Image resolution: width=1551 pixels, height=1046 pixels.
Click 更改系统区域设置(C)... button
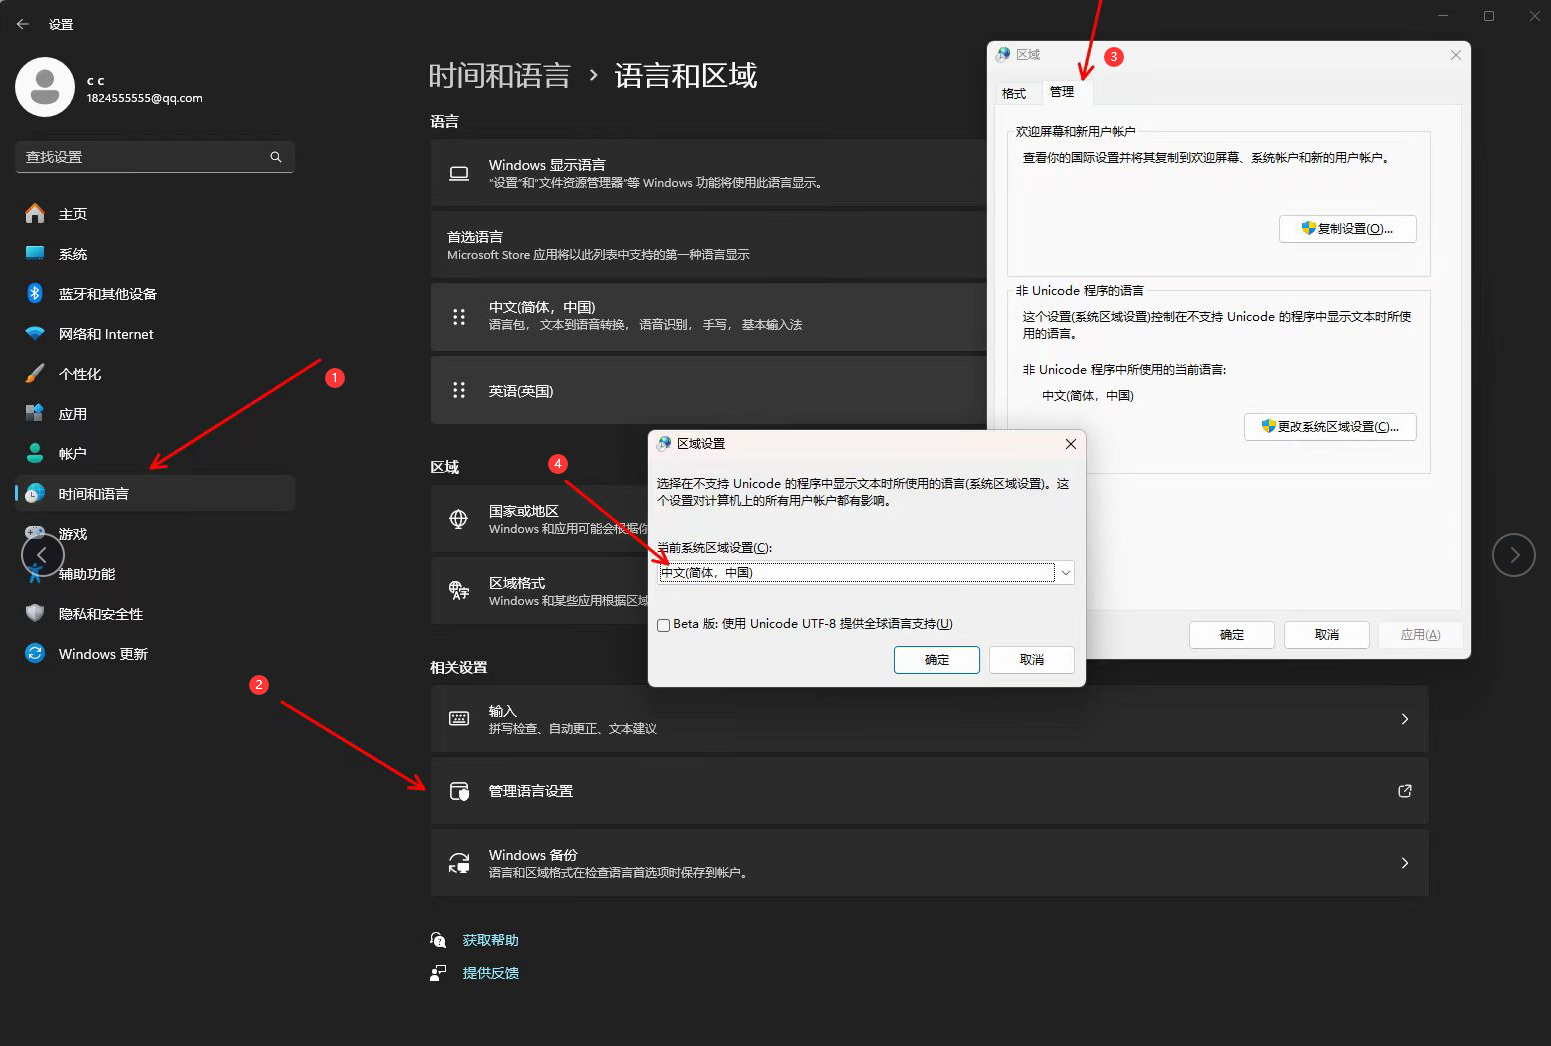(1330, 427)
